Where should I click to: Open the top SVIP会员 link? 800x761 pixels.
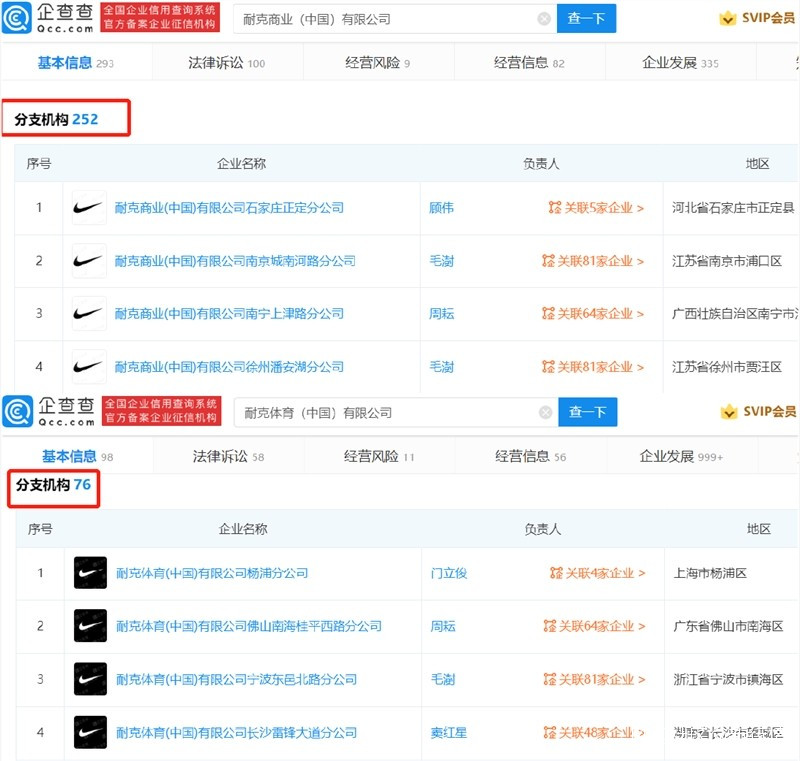click(768, 18)
